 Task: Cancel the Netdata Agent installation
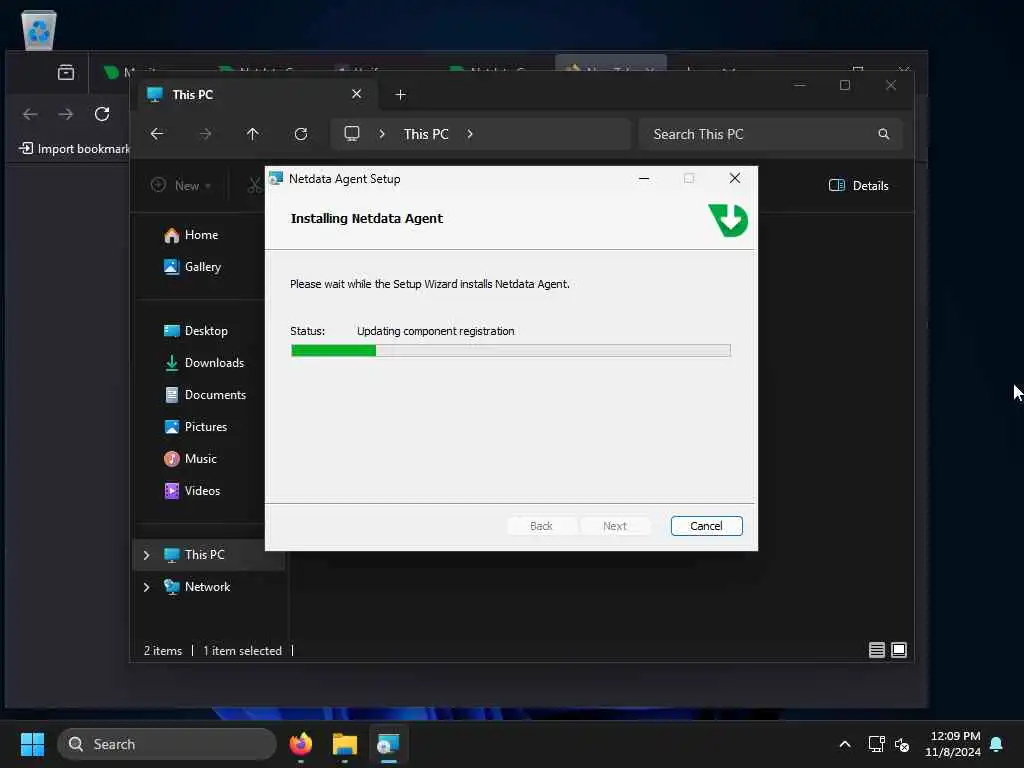(706, 526)
